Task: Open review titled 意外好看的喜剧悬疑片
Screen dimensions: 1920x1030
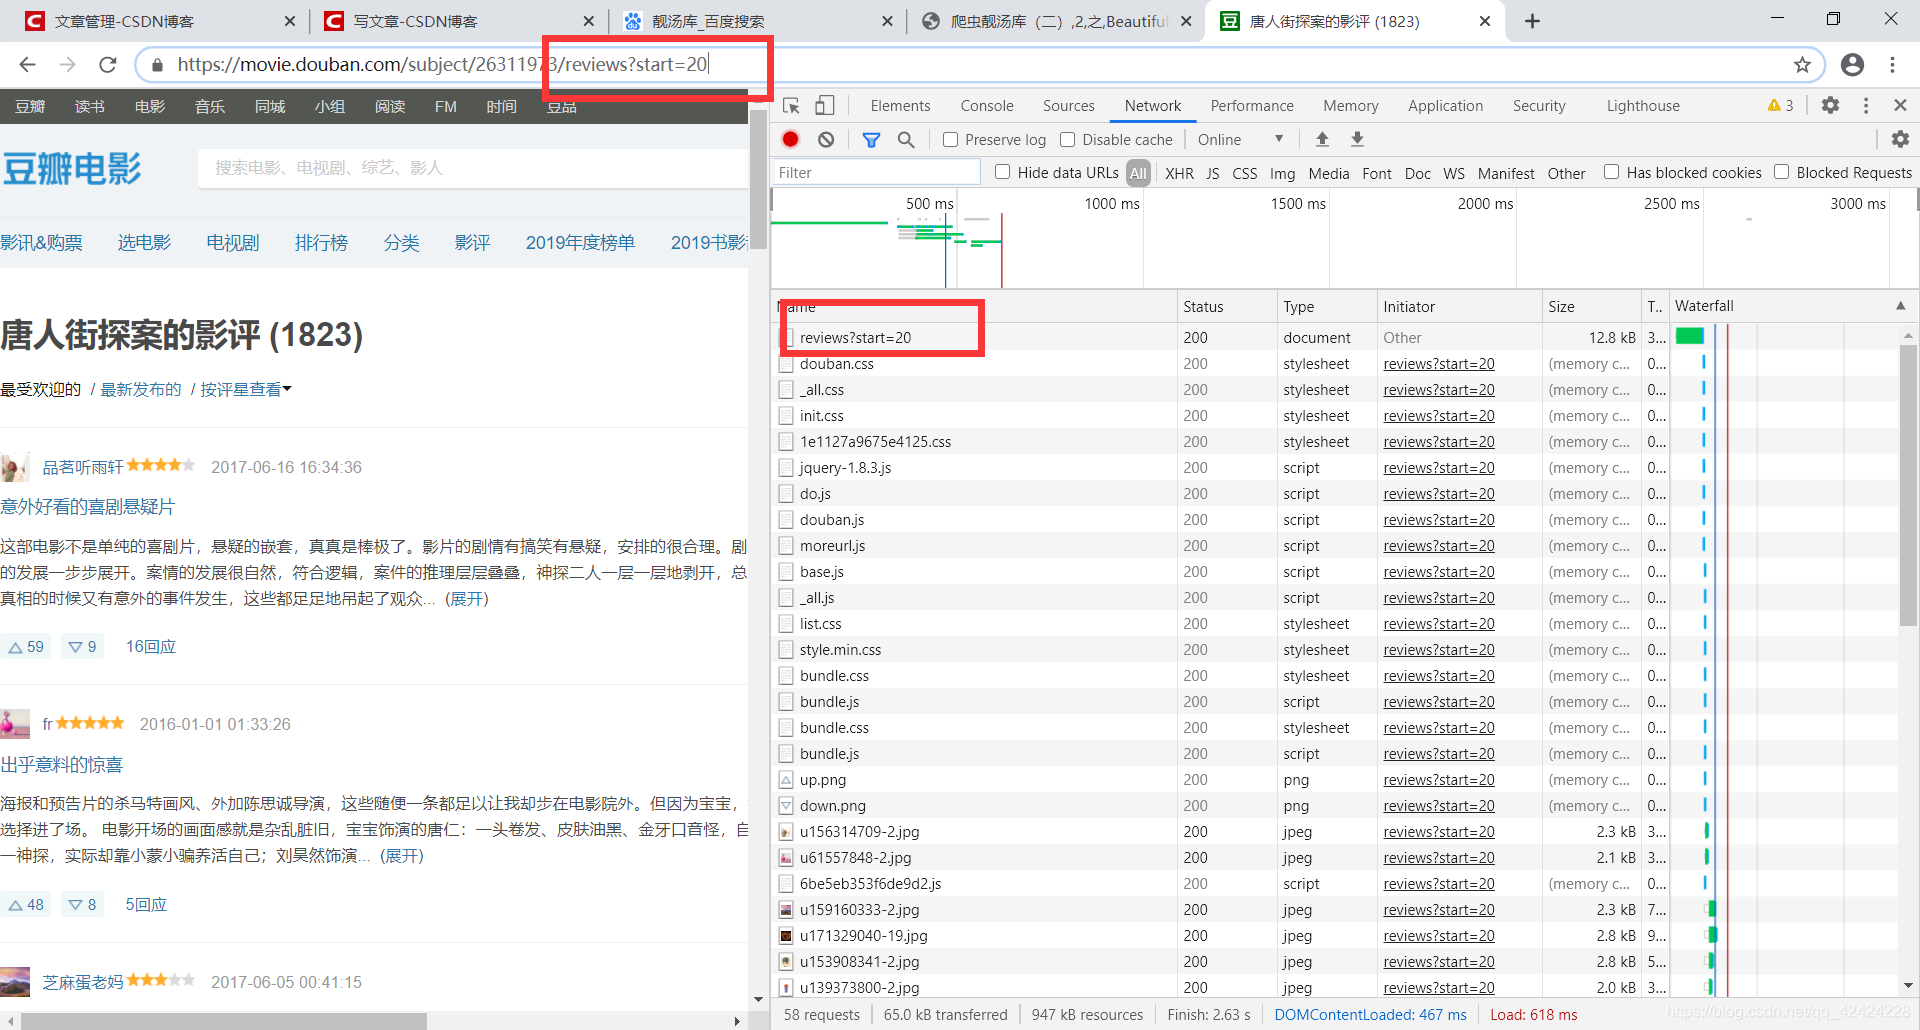Action: click(87, 507)
